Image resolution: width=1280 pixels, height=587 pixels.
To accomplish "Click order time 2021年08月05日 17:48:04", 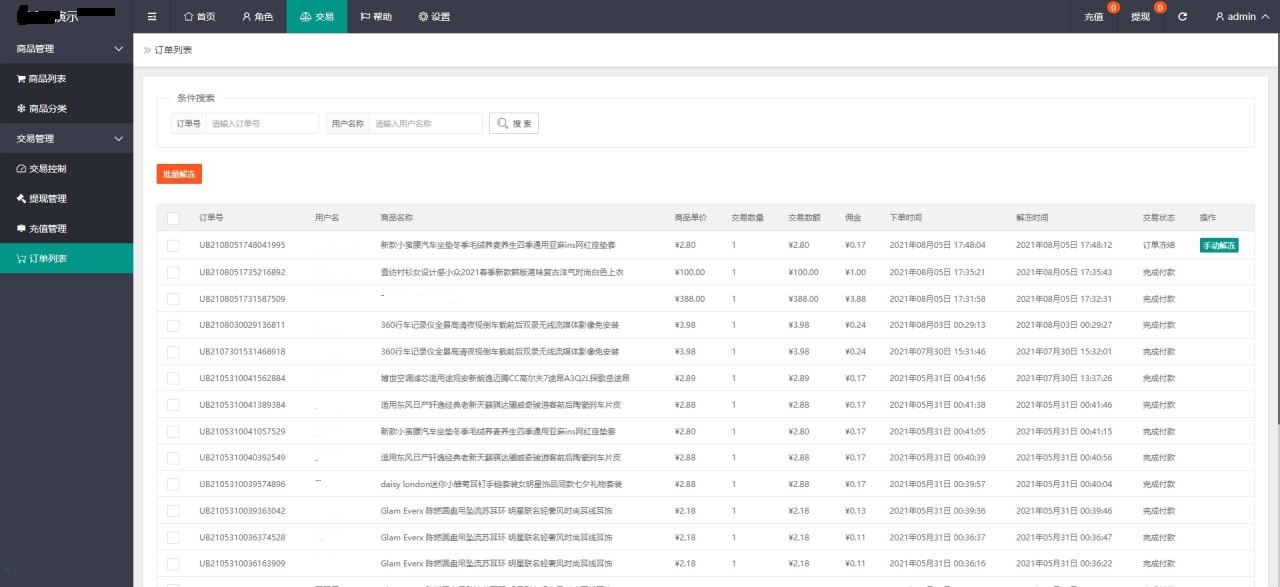I will (x=938, y=245).
